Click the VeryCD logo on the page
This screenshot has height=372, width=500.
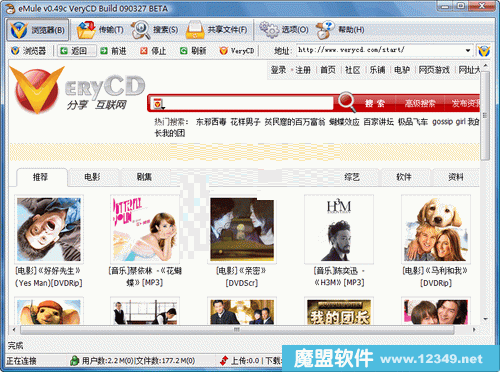click(77, 90)
